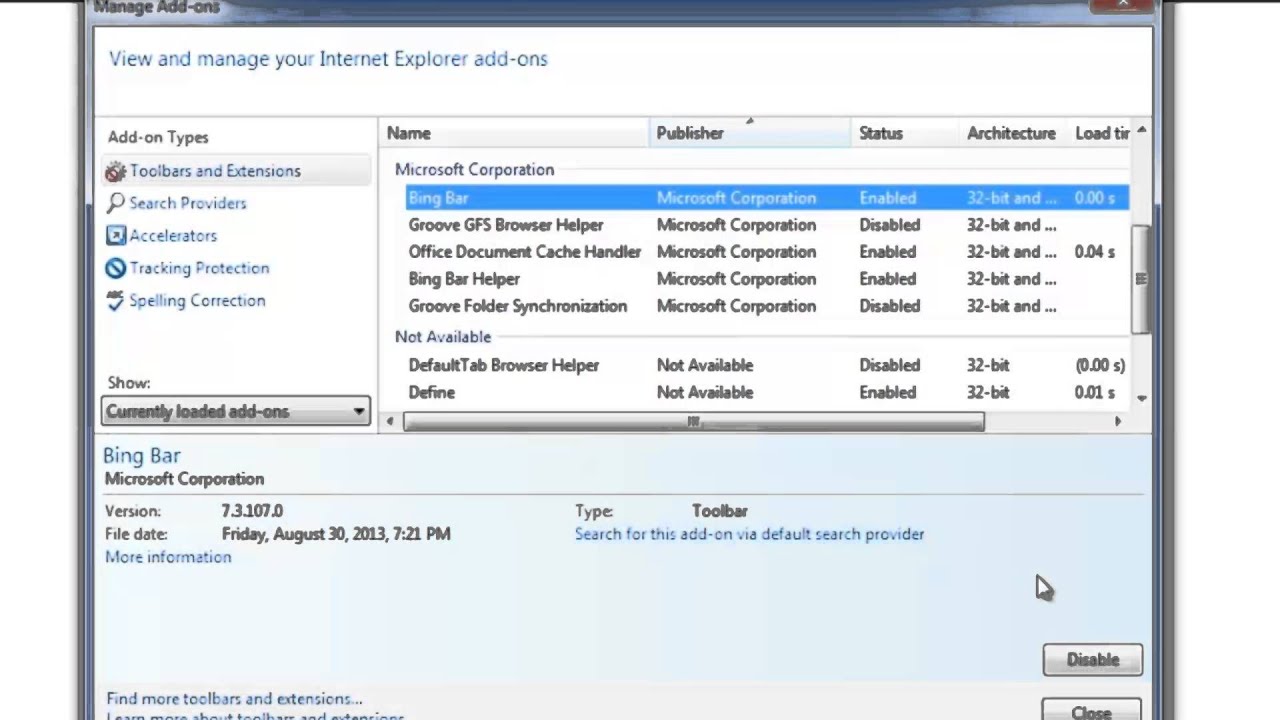The width and height of the screenshot is (1280, 720).
Task: Click 32-bit architecture of DefaultTab Browser Helper
Action: pyautogui.click(x=988, y=365)
